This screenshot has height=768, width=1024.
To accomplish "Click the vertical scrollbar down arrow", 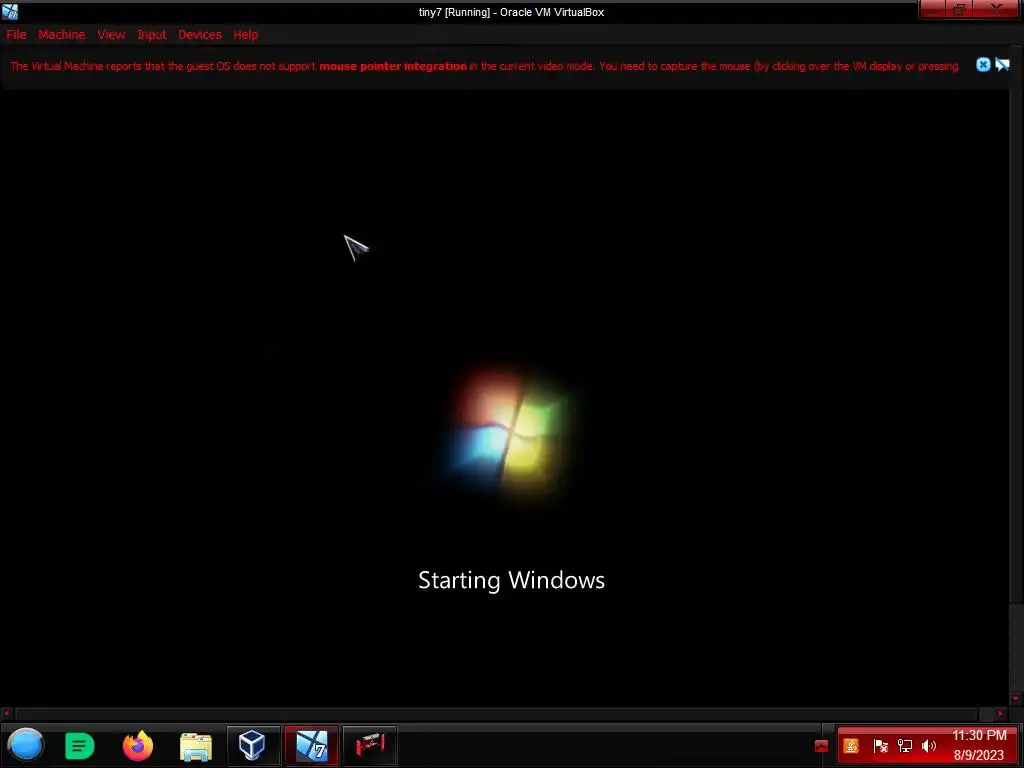I will tap(1016, 699).
